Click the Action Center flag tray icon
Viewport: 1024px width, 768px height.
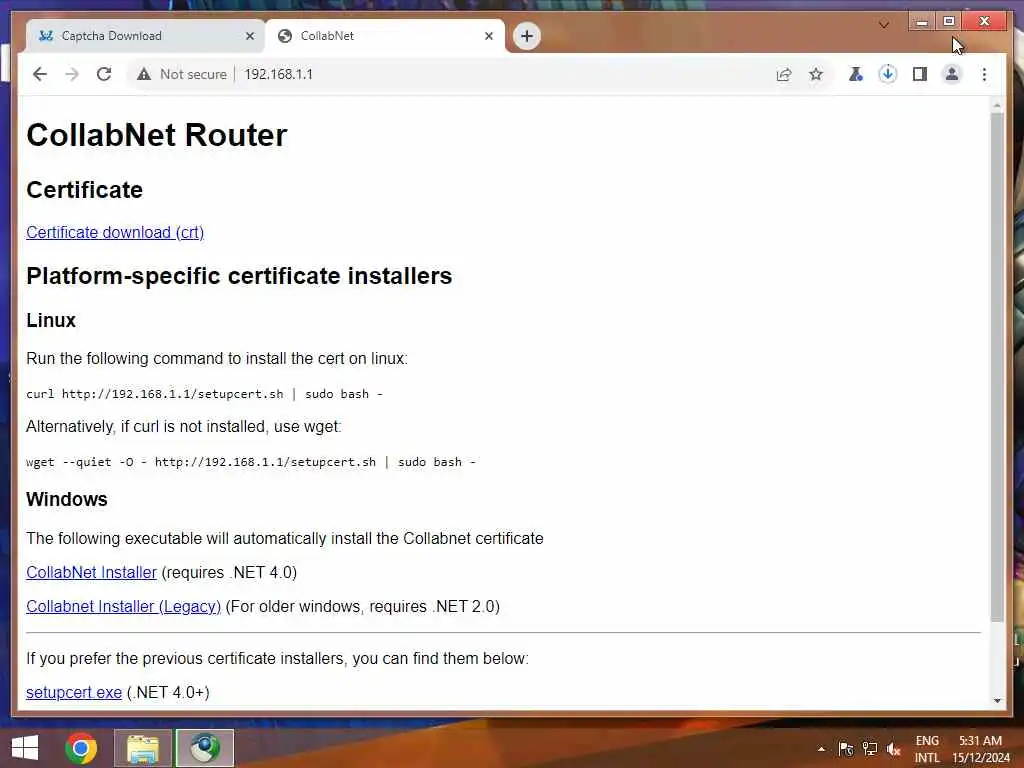click(x=846, y=749)
